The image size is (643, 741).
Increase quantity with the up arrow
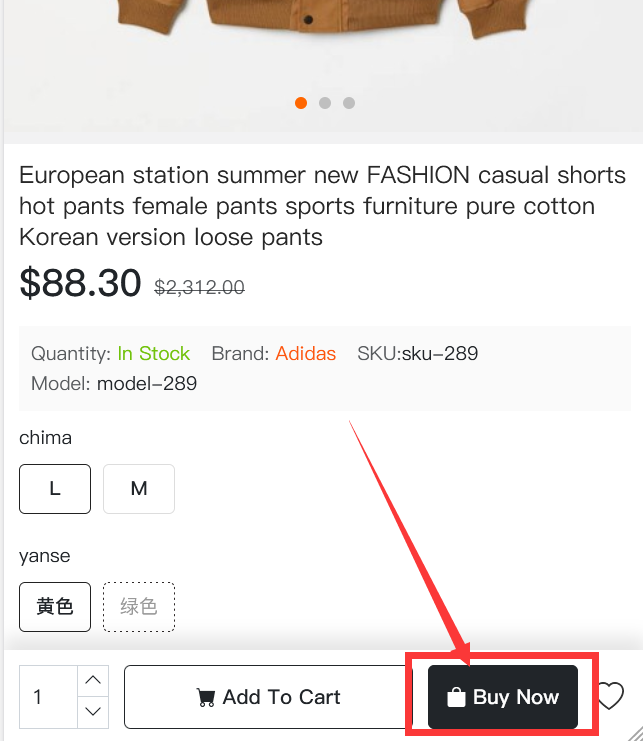93,681
